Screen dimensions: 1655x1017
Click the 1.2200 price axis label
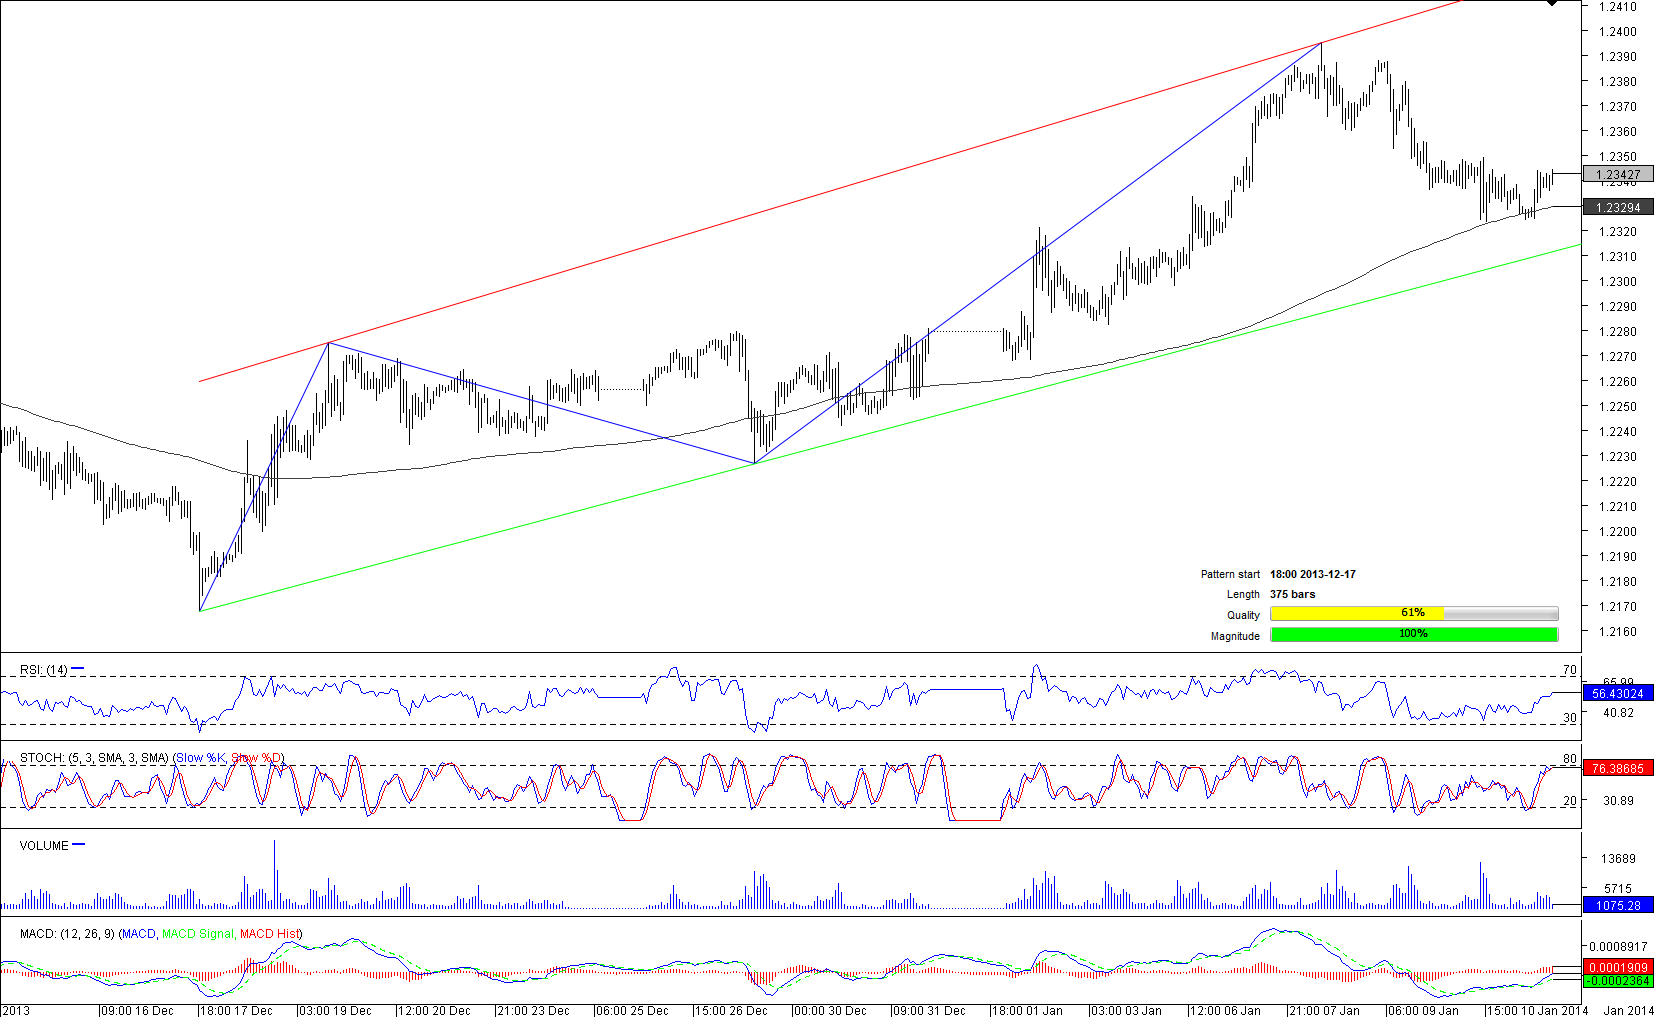click(x=1618, y=532)
